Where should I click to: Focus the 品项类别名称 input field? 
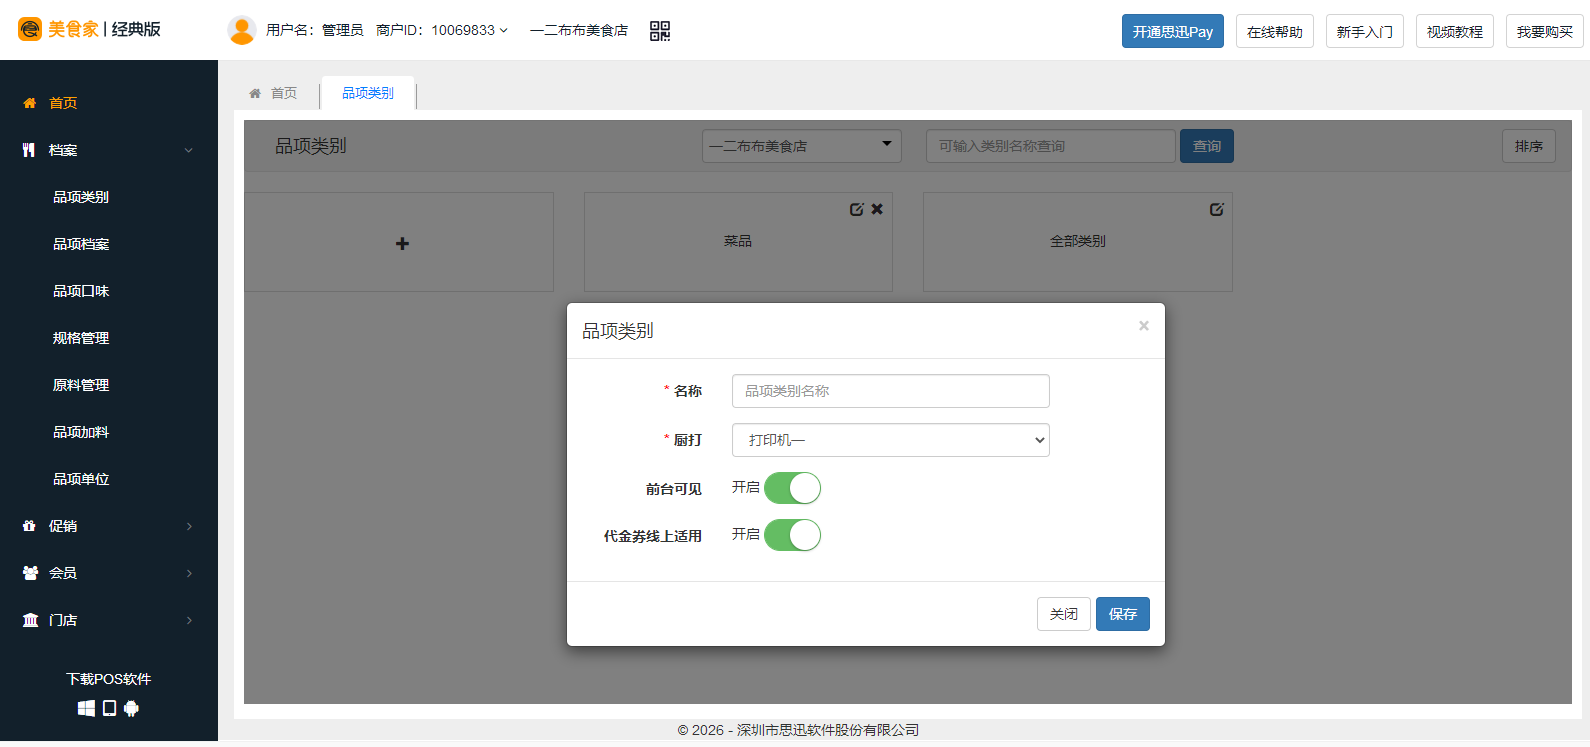point(891,391)
